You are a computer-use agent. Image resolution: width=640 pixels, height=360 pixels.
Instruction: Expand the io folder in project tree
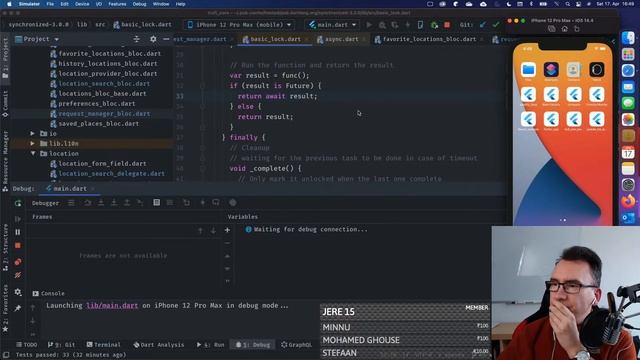[x=32, y=133]
